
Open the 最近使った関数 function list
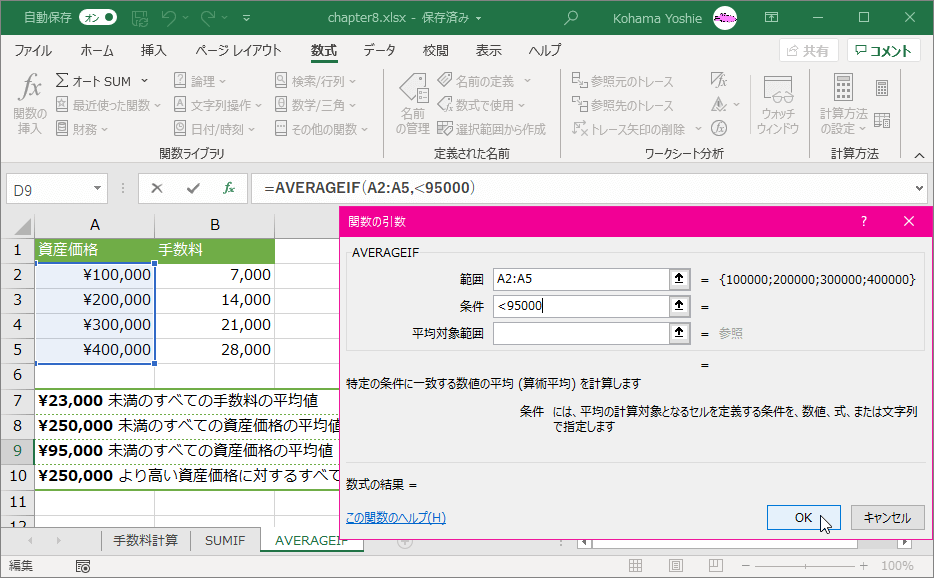[x=108, y=105]
